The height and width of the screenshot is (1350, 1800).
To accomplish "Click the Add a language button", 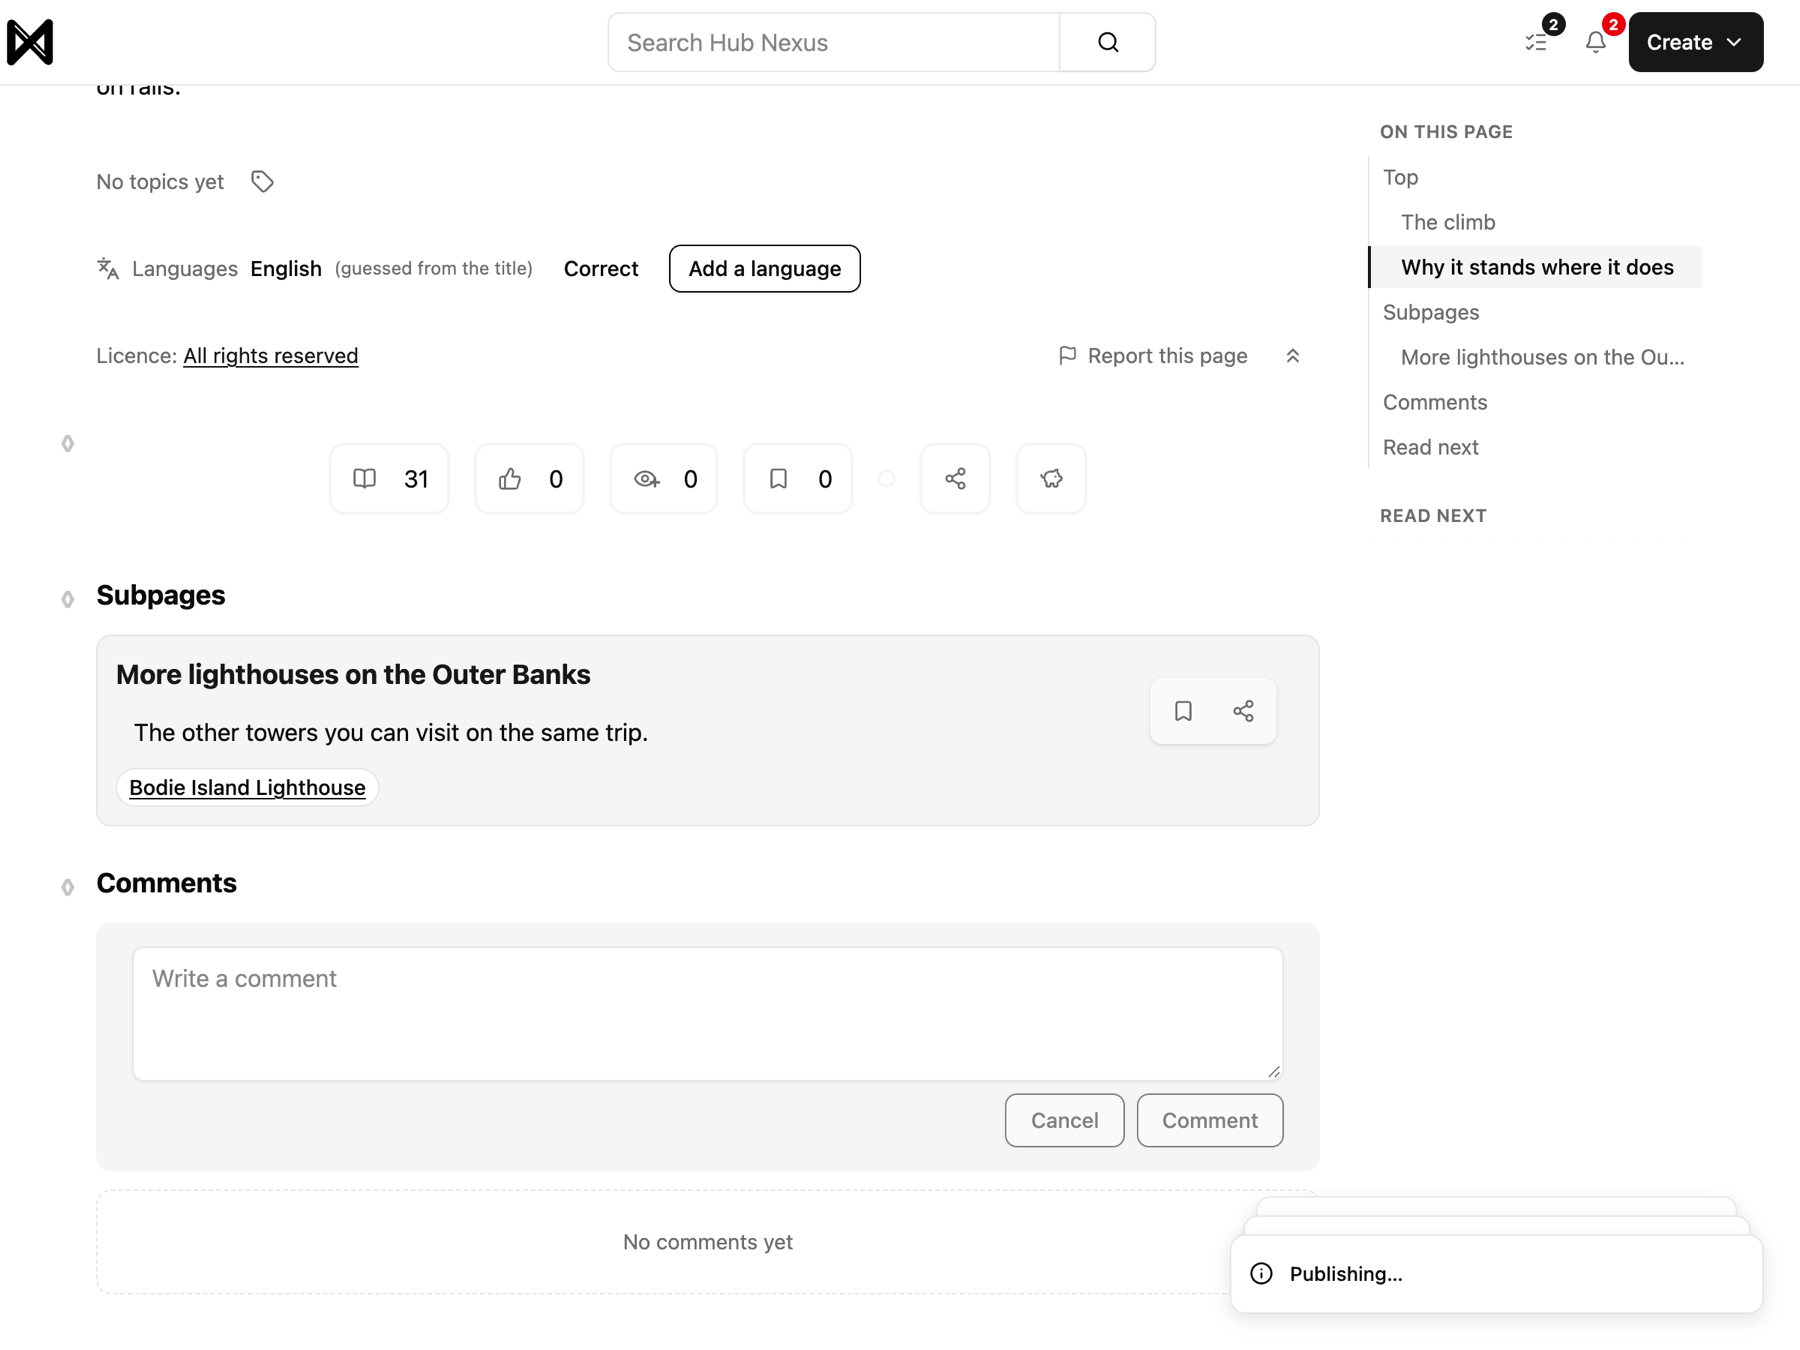I will click(764, 268).
